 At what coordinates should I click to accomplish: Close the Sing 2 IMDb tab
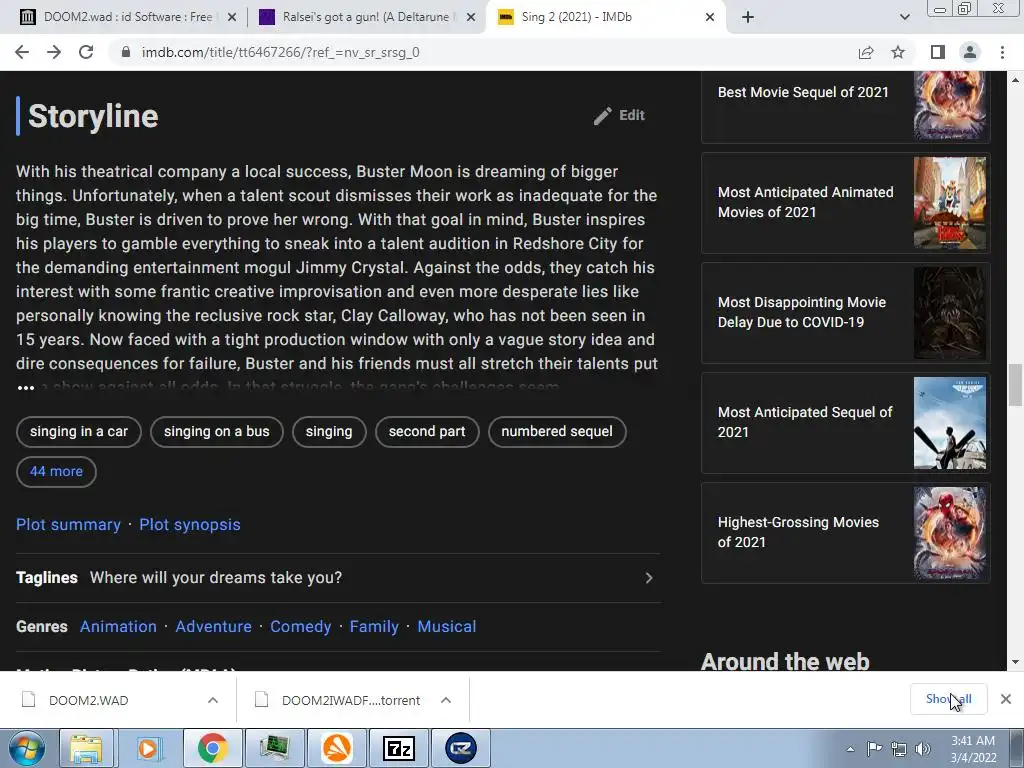[710, 18]
